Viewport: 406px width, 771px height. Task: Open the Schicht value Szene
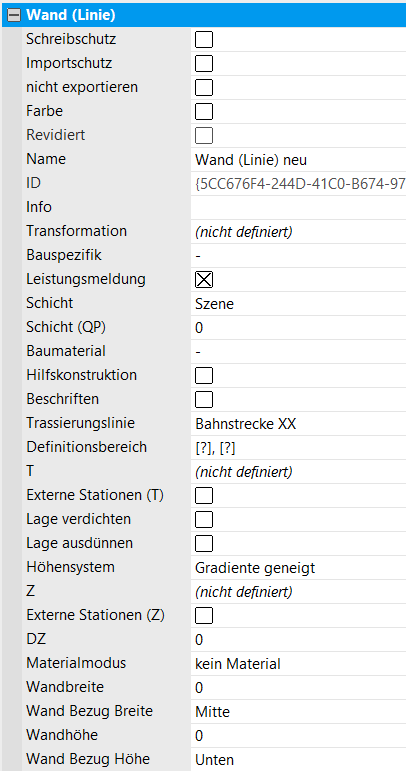point(298,304)
